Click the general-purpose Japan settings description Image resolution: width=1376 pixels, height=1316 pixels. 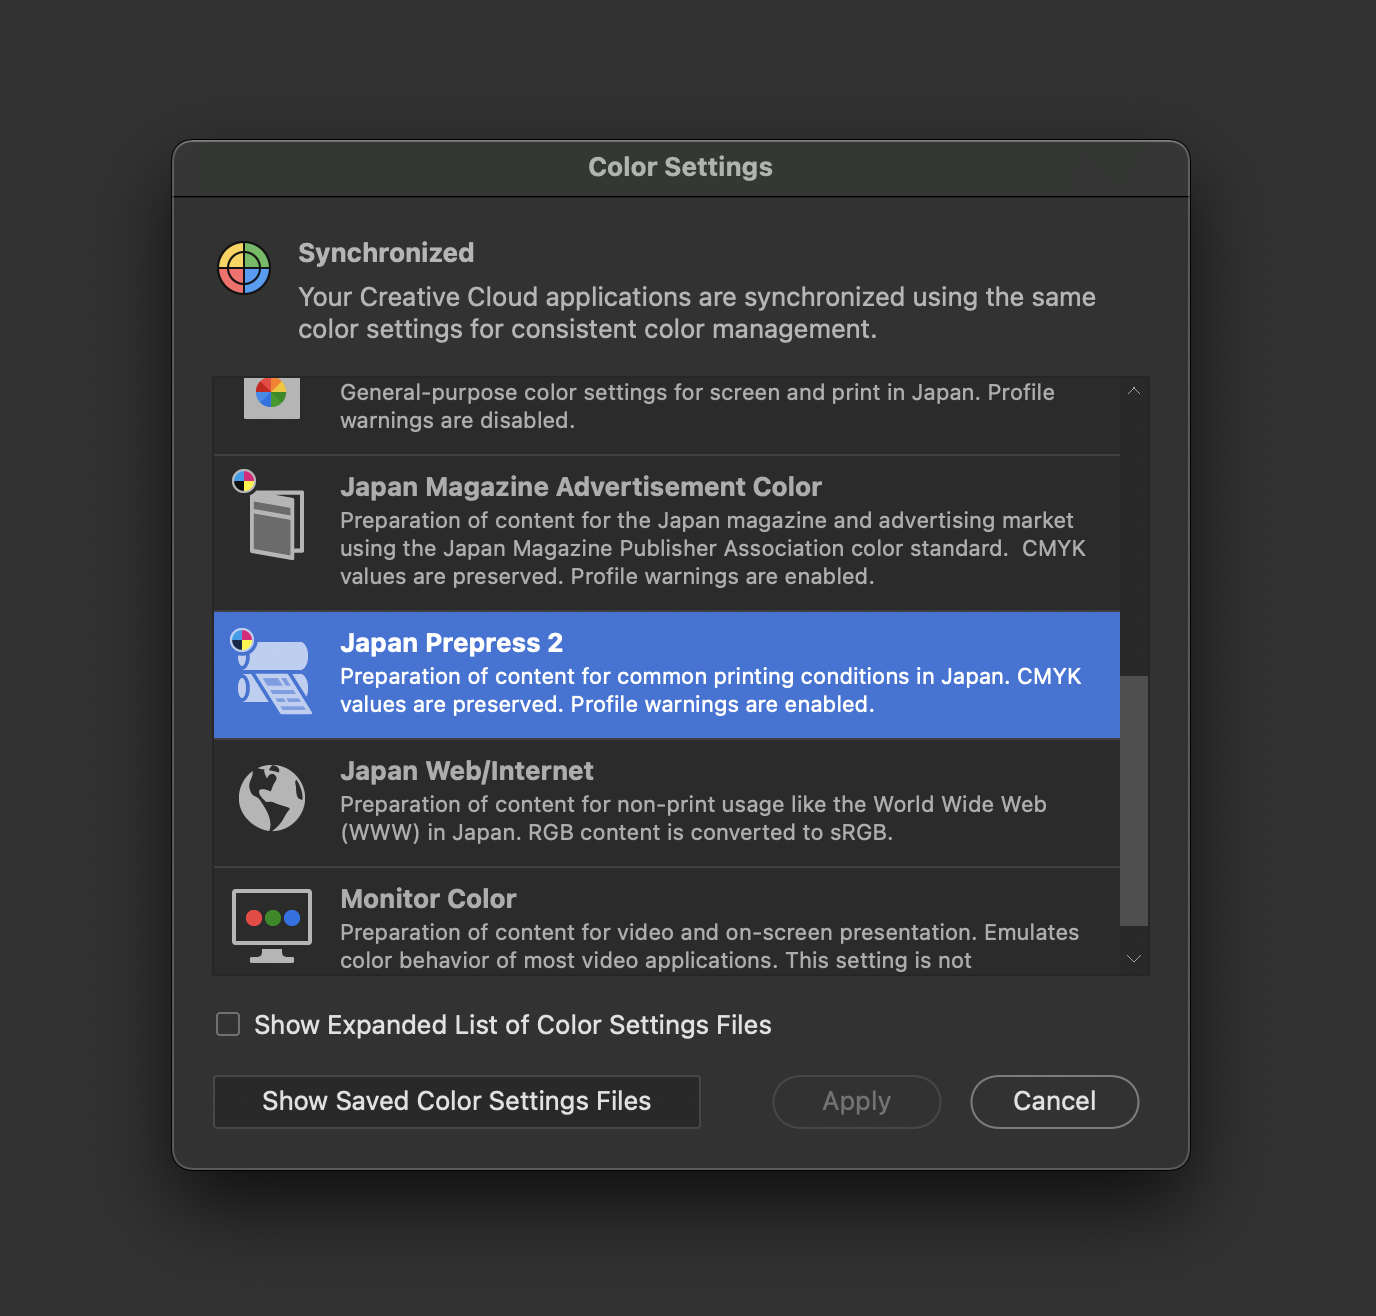click(x=698, y=406)
